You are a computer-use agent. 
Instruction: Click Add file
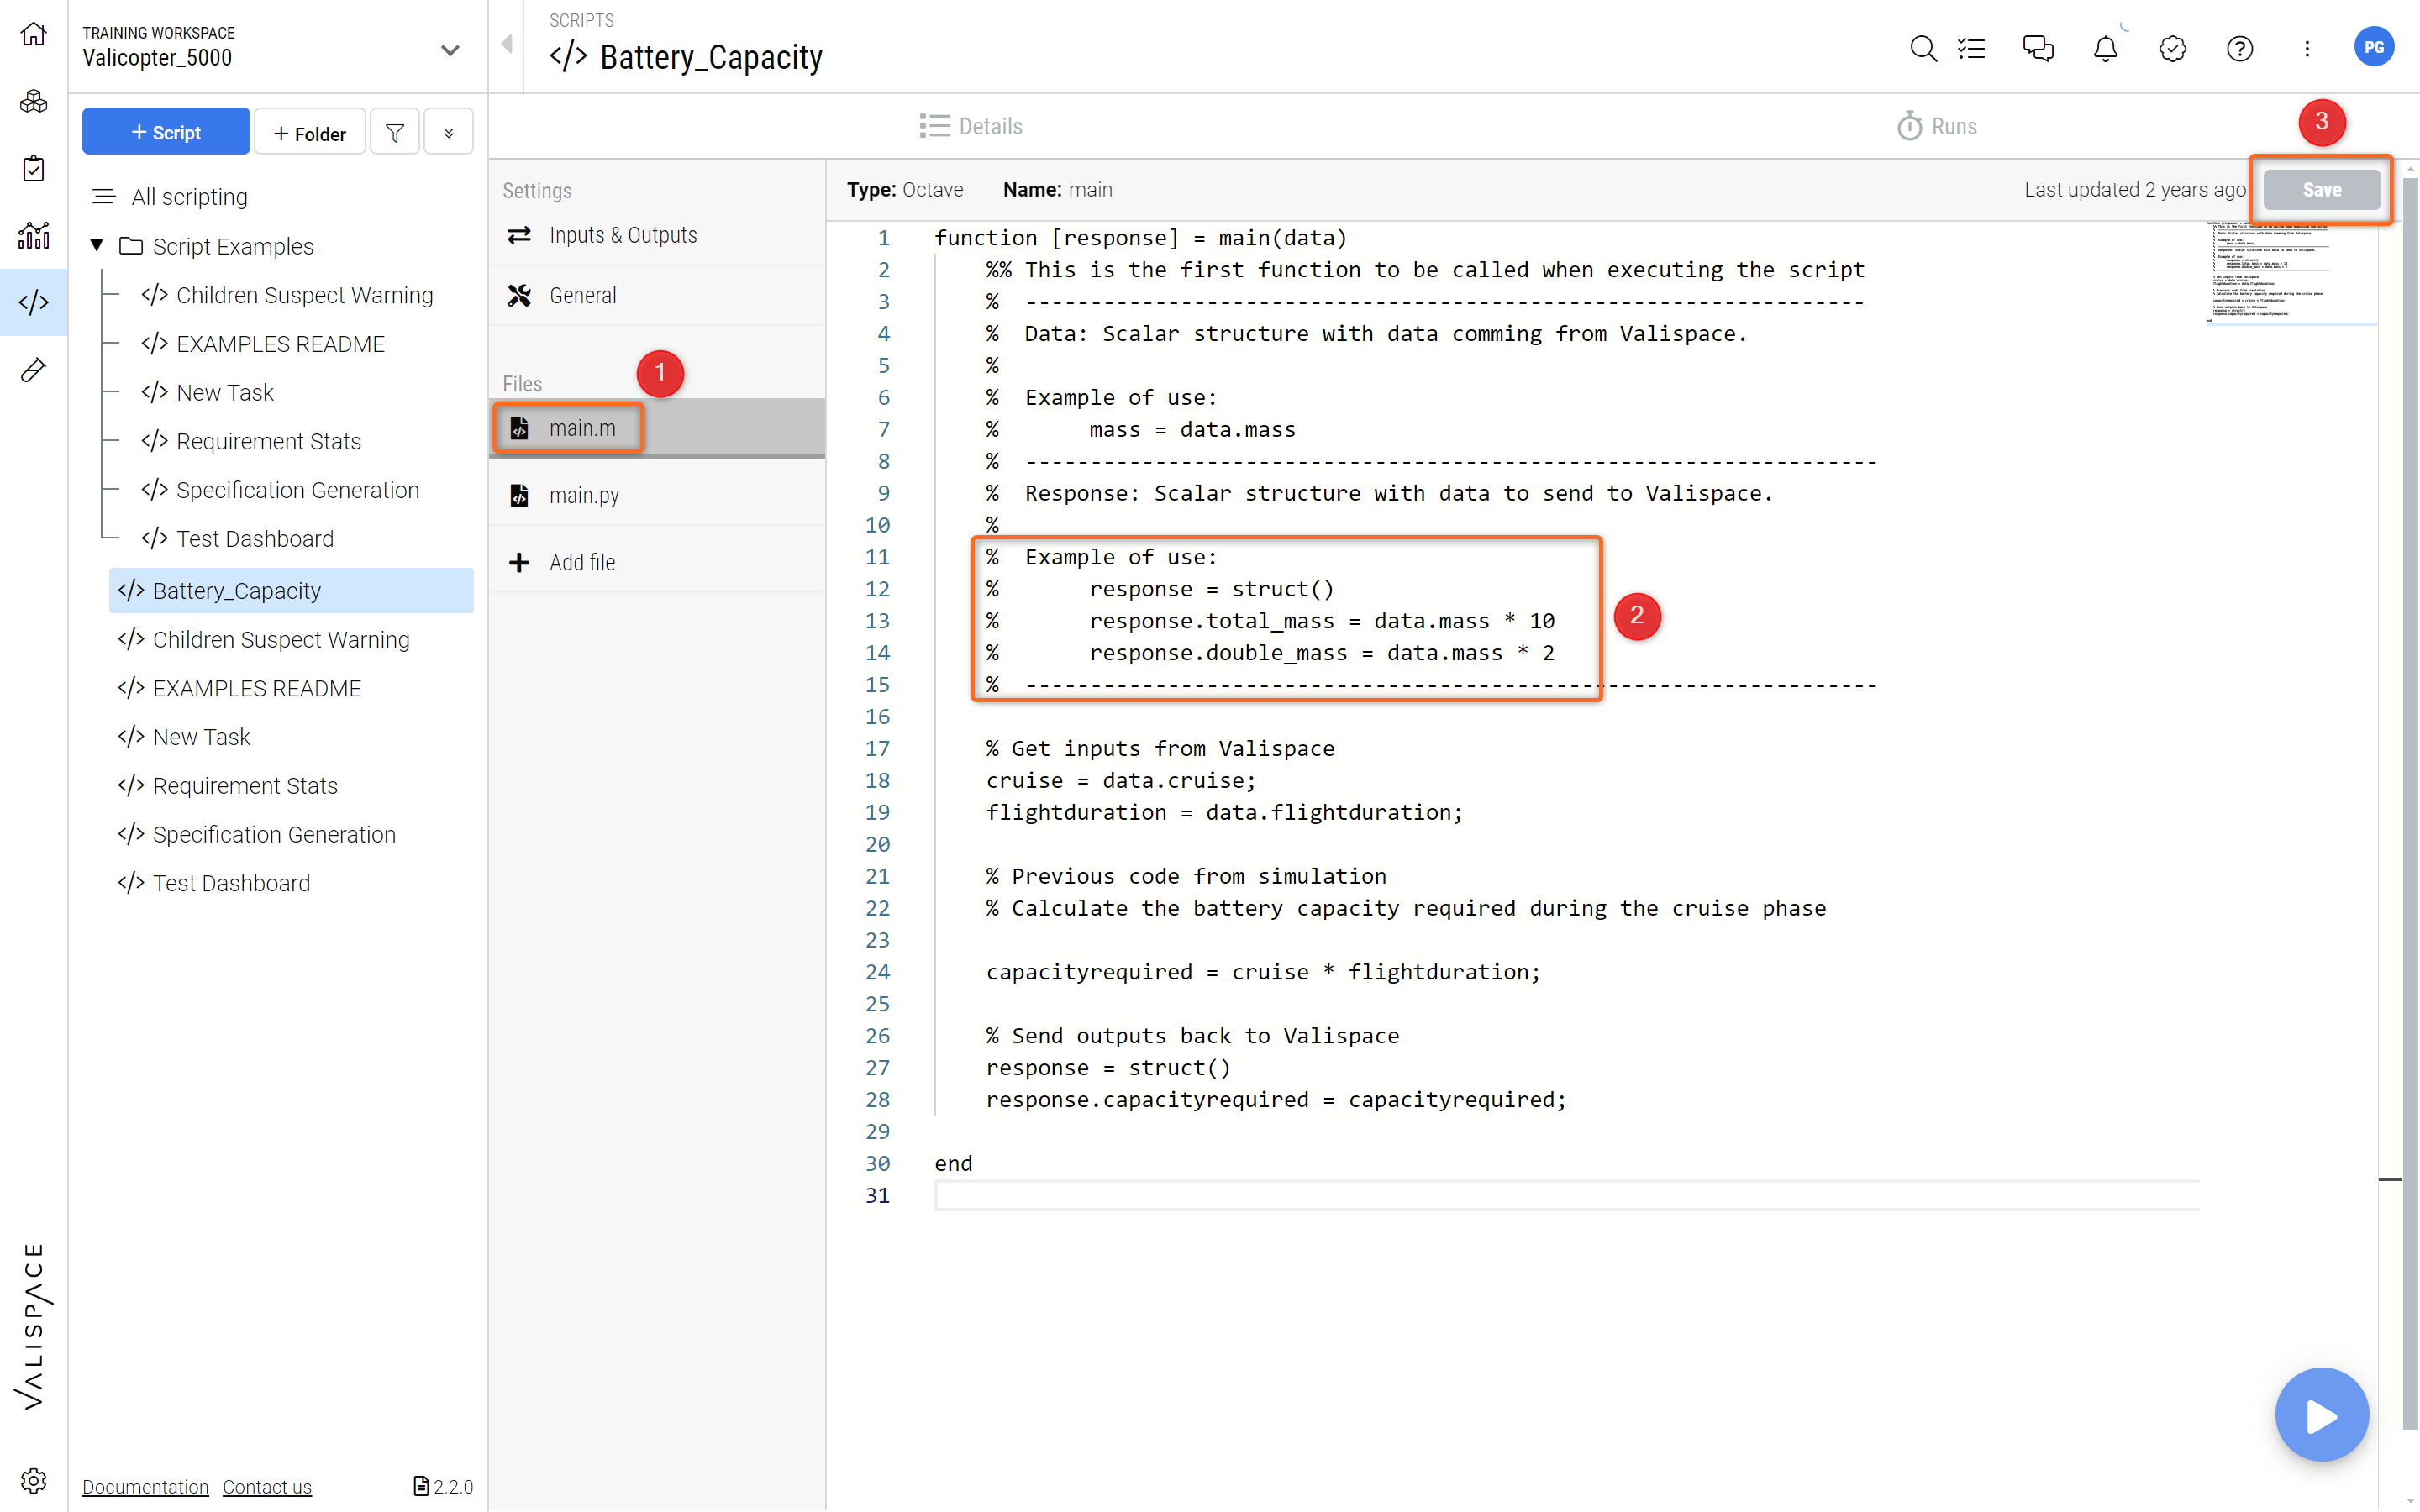pyautogui.click(x=657, y=562)
